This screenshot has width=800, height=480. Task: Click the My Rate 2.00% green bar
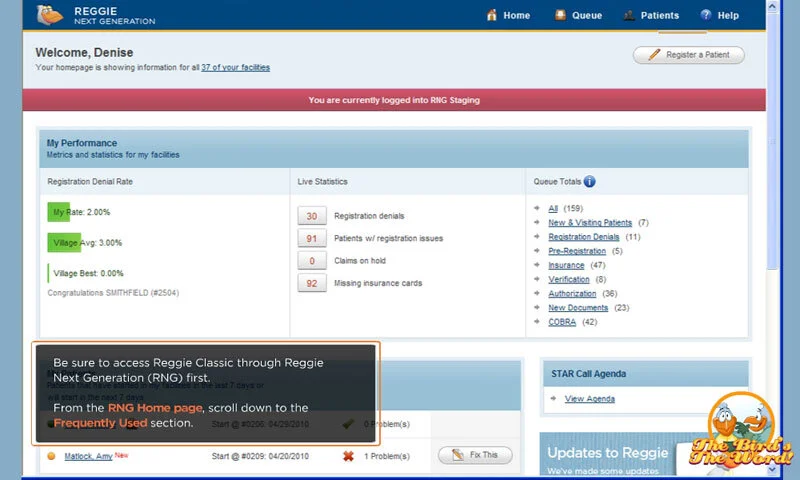pyautogui.click(x=59, y=212)
